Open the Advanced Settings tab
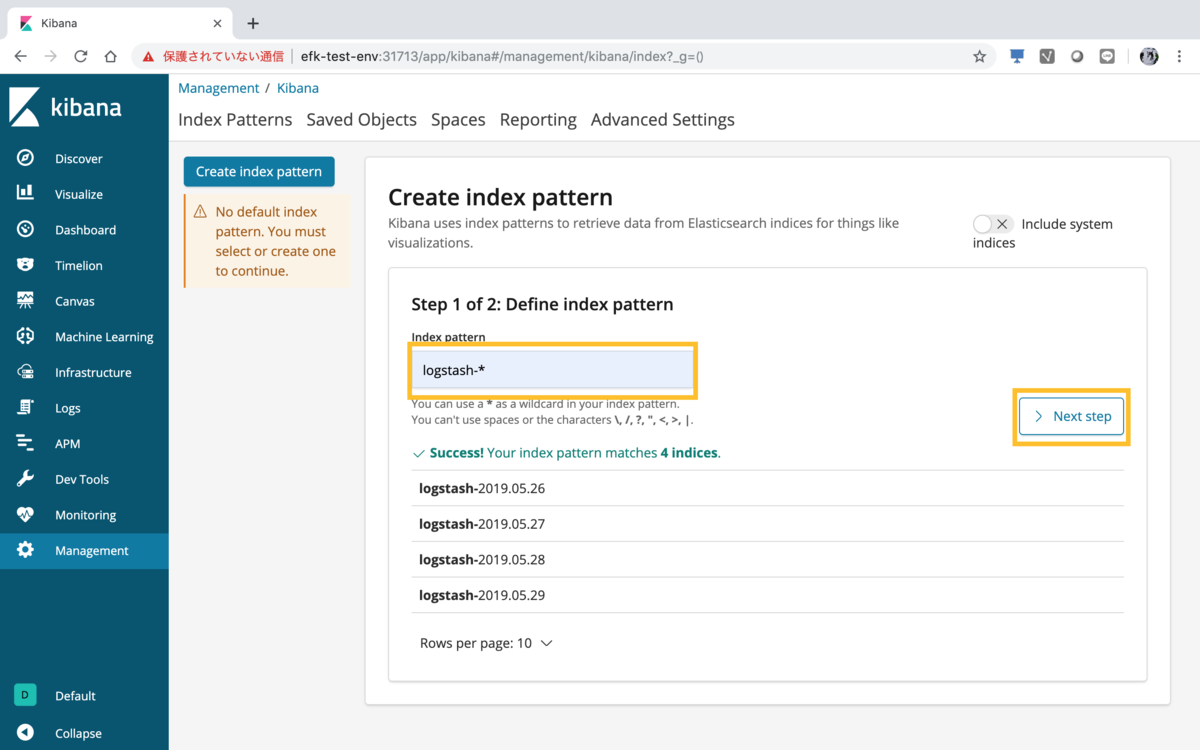Screen dimensions: 1200x750 [663, 120]
